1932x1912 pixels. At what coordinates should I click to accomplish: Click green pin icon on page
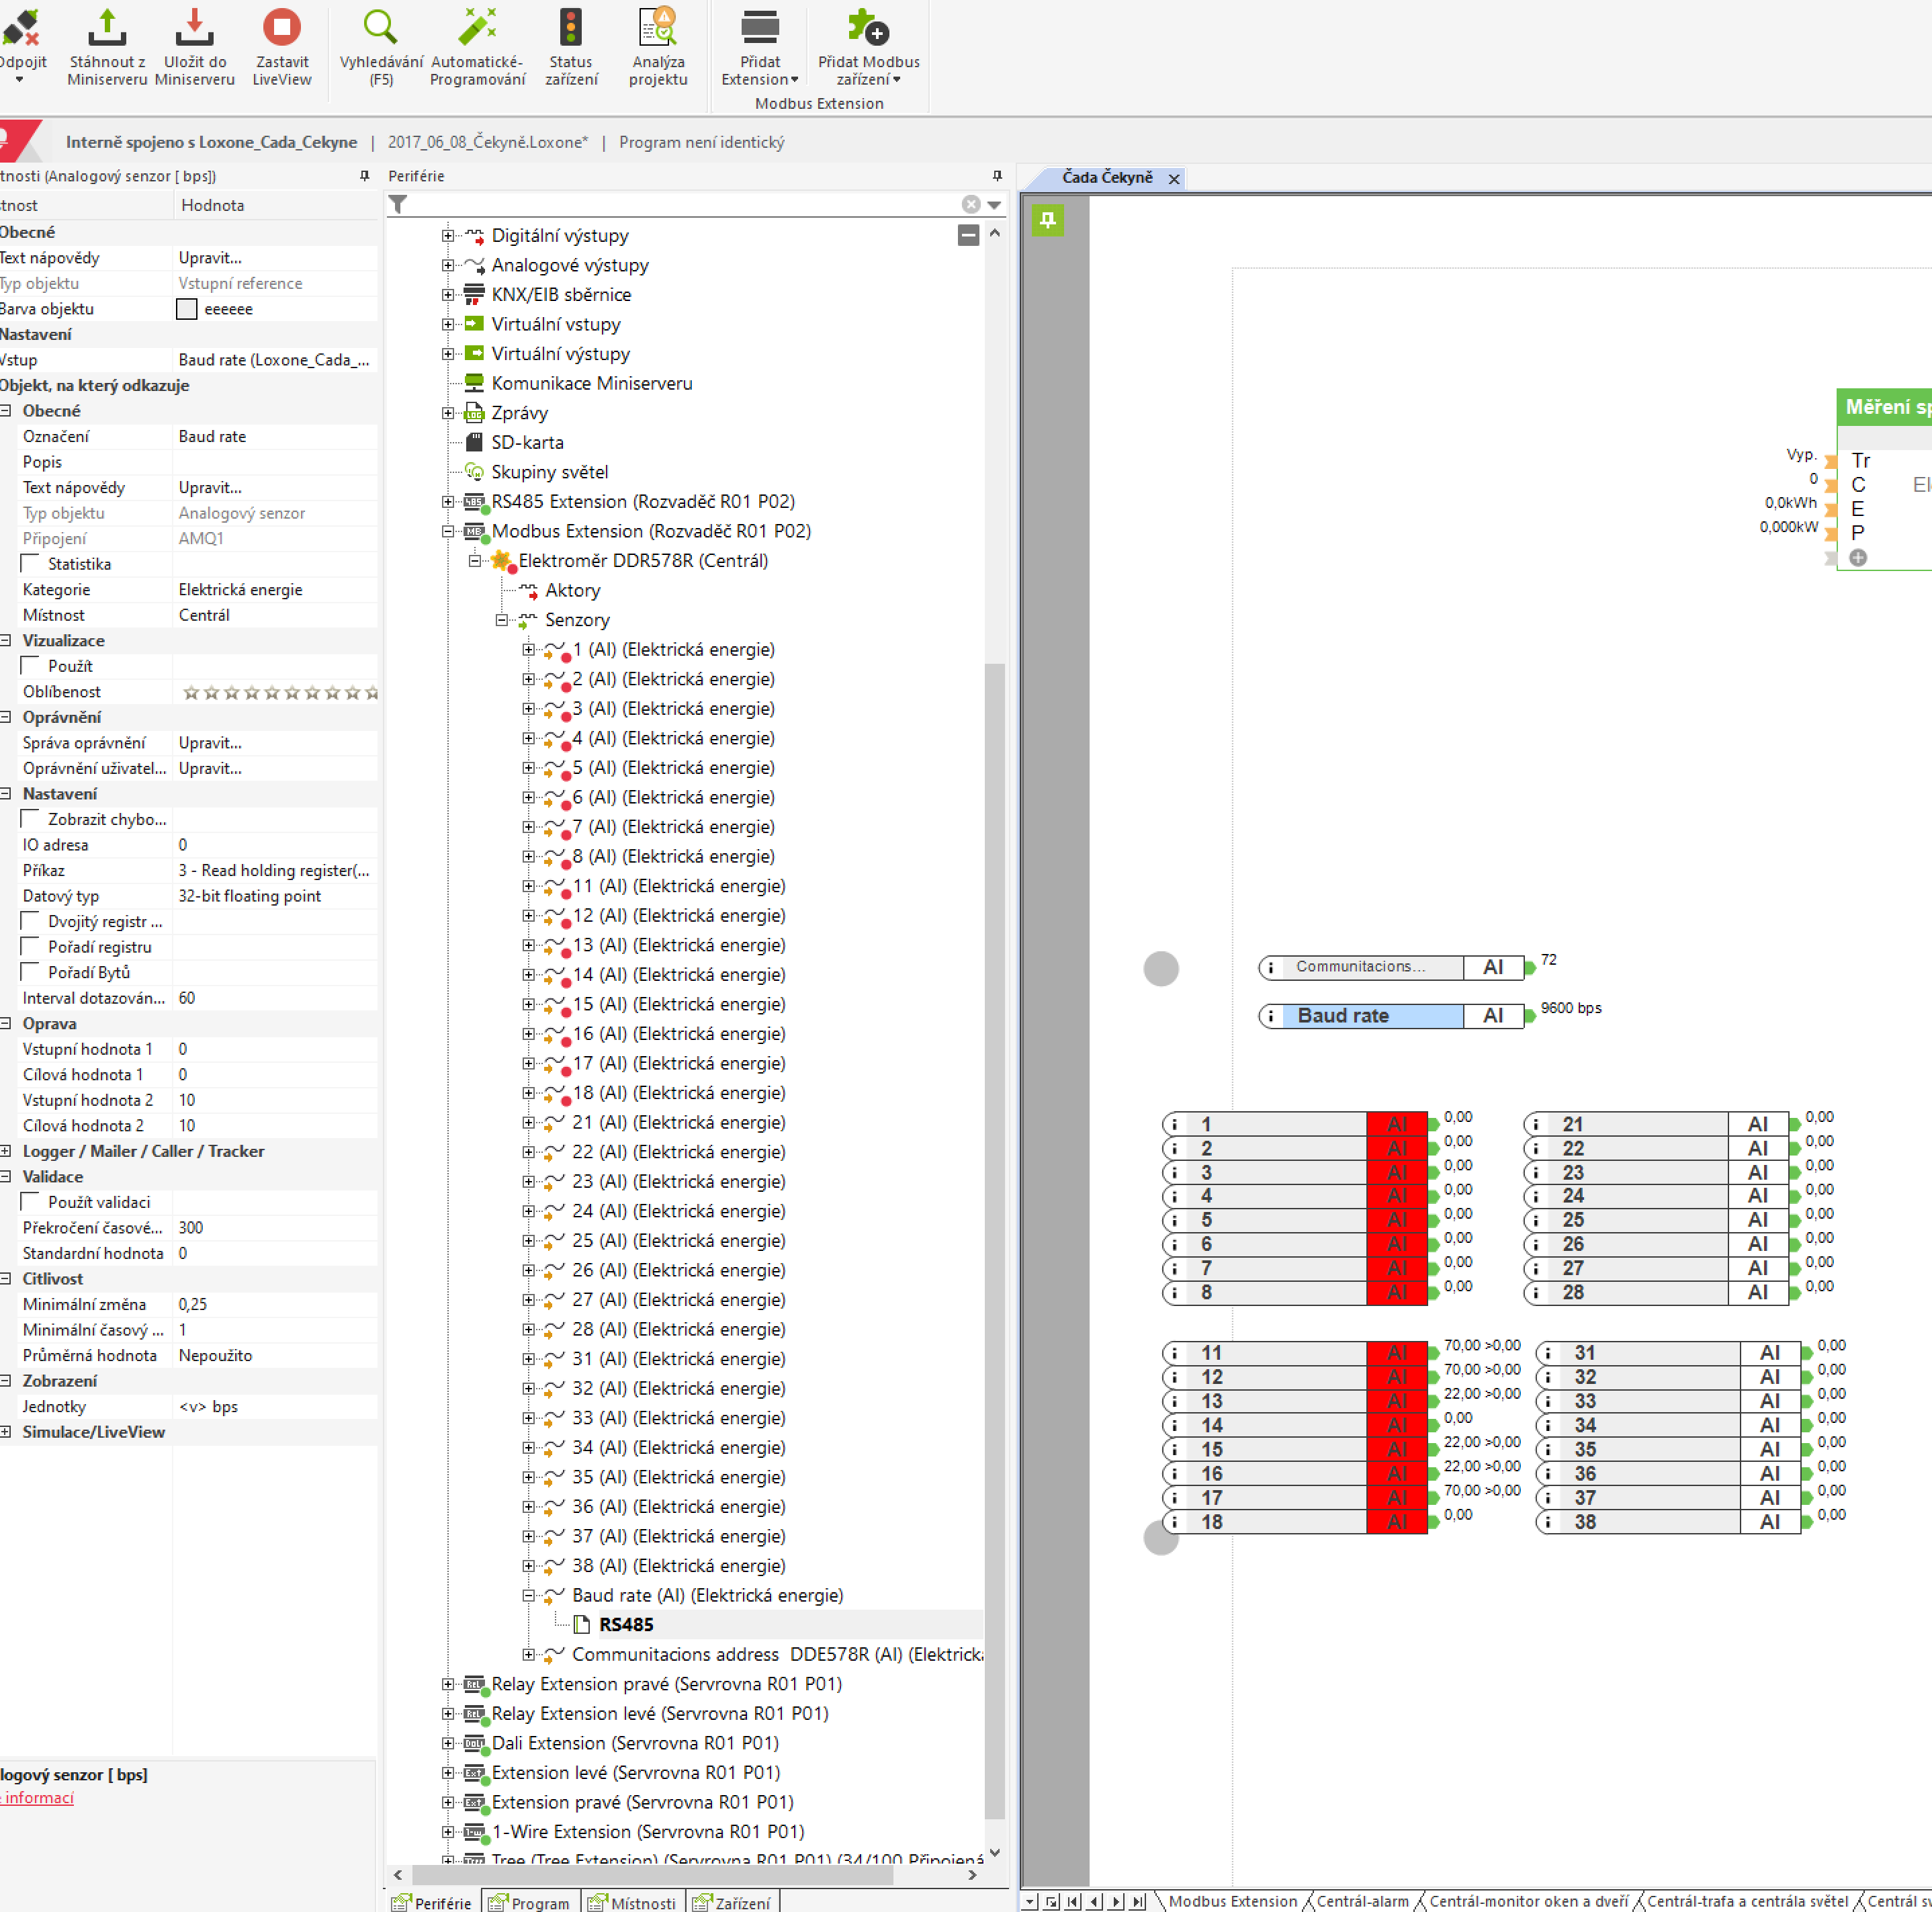pyautogui.click(x=1047, y=220)
